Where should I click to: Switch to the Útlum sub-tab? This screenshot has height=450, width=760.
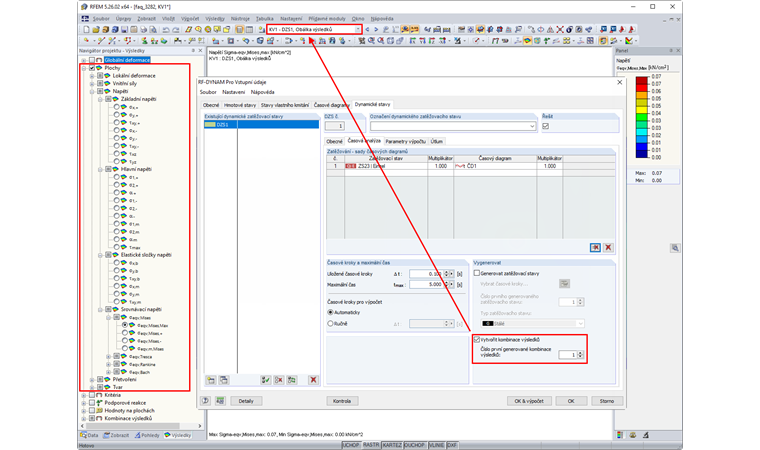click(437, 142)
